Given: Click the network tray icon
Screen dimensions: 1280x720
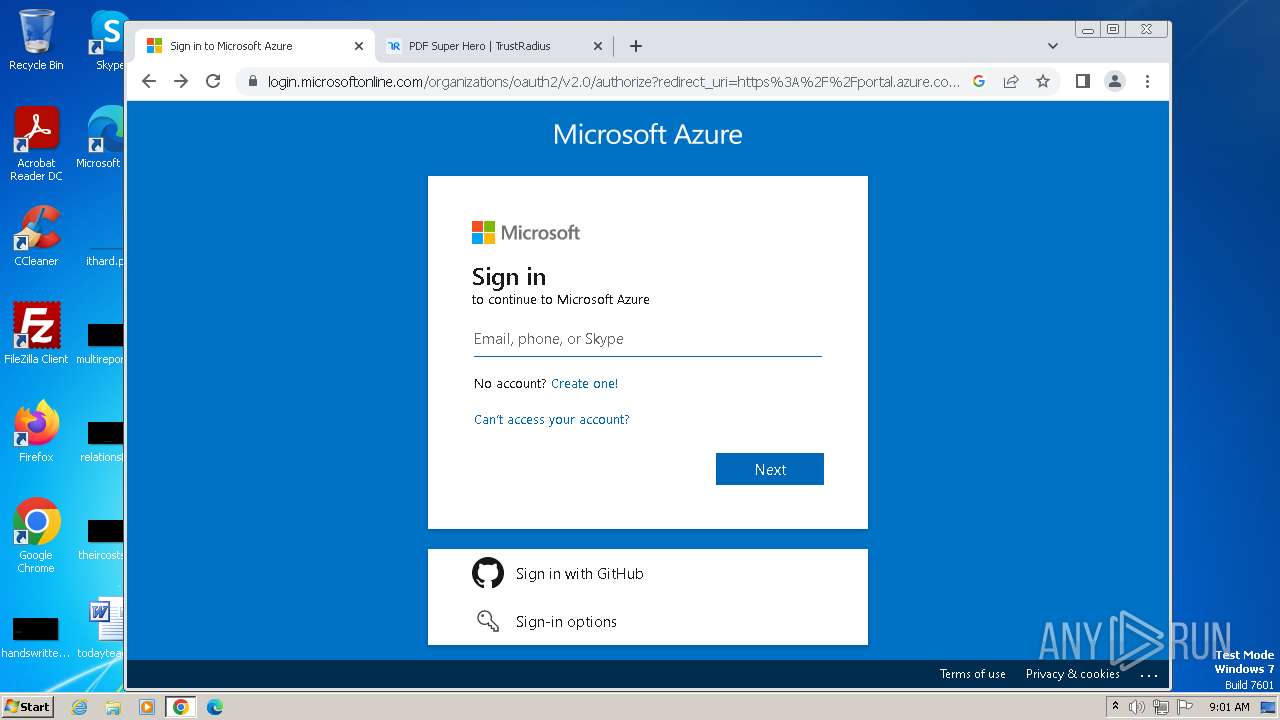Looking at the screenshot, I should click(1160, 707).
